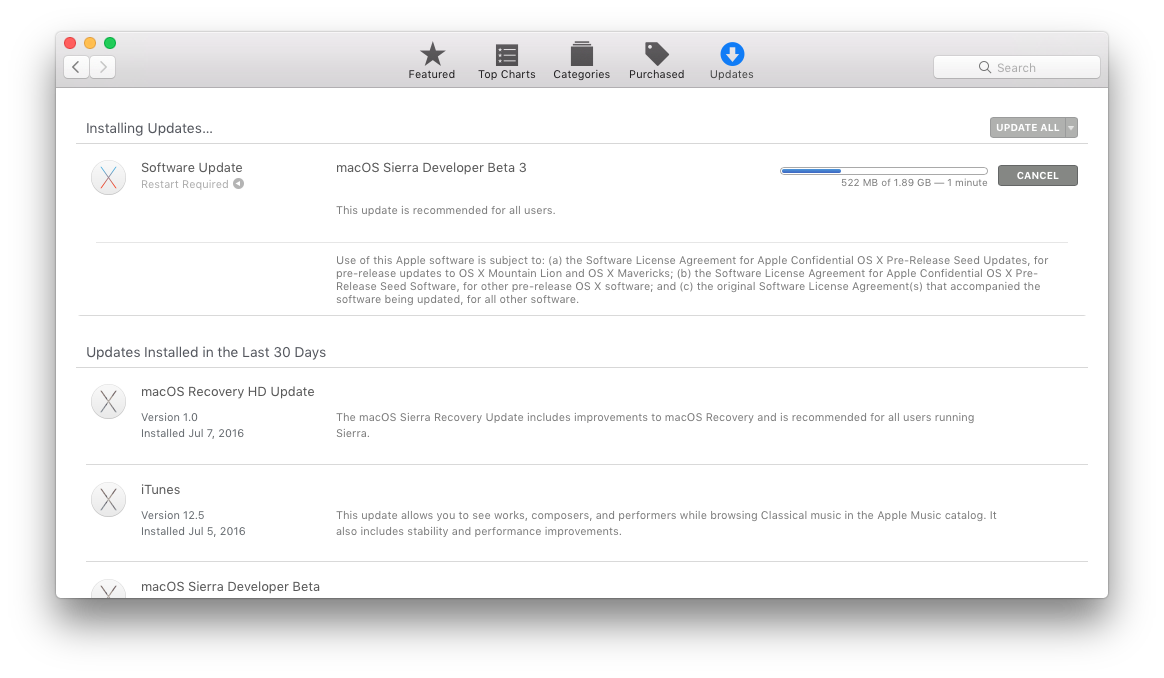Open the Categories tab

pyautogui.click(x=581, y=61)
